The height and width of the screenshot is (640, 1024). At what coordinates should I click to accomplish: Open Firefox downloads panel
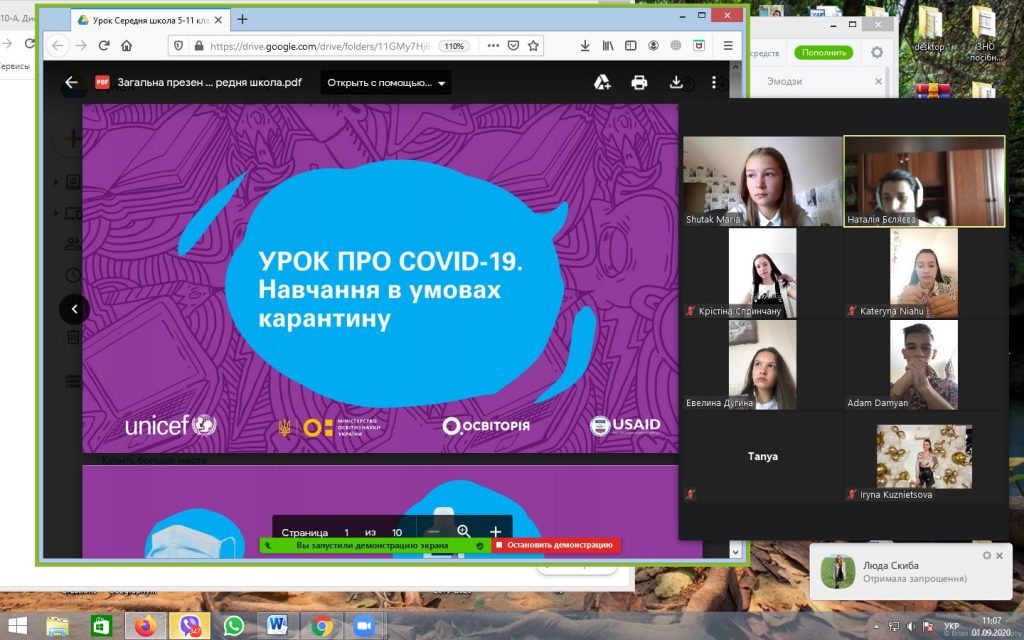click(x=585, y=46)
